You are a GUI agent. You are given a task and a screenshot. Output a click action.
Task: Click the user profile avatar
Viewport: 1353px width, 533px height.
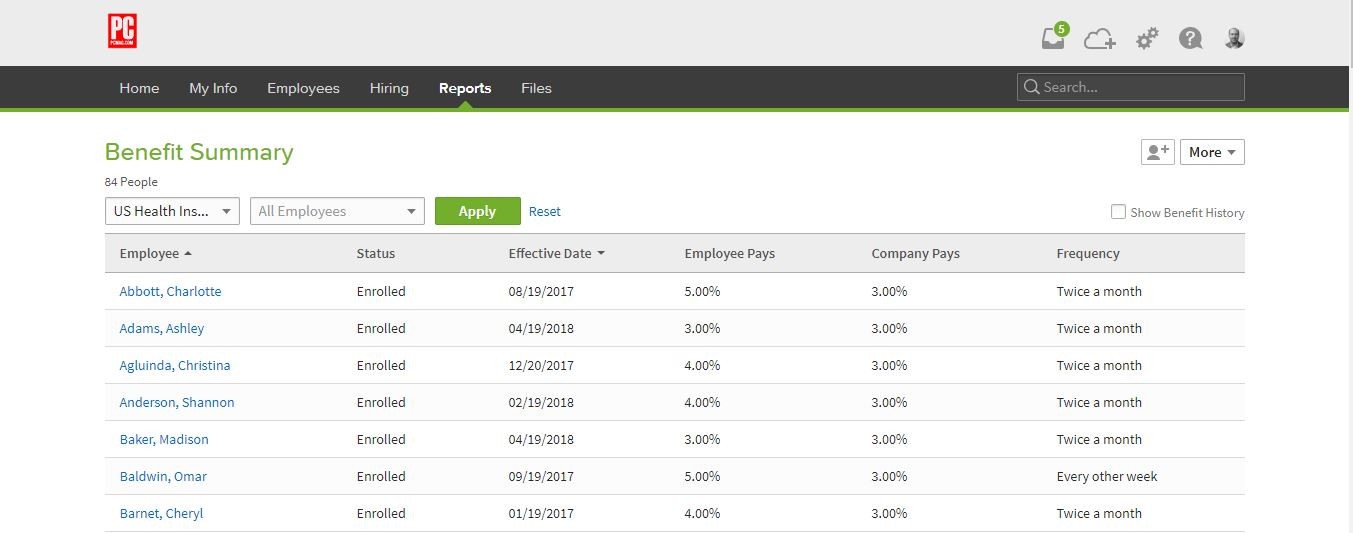[1235, 39]
